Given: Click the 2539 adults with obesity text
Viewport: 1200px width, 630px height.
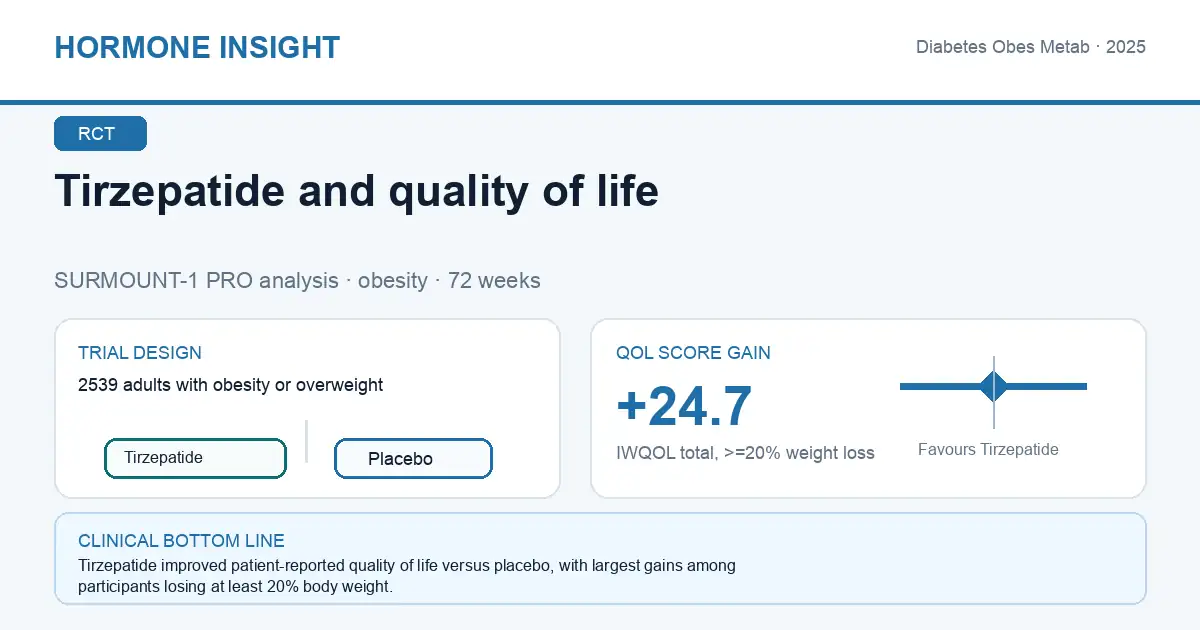Looking at the screenshot, I should 230,385.
